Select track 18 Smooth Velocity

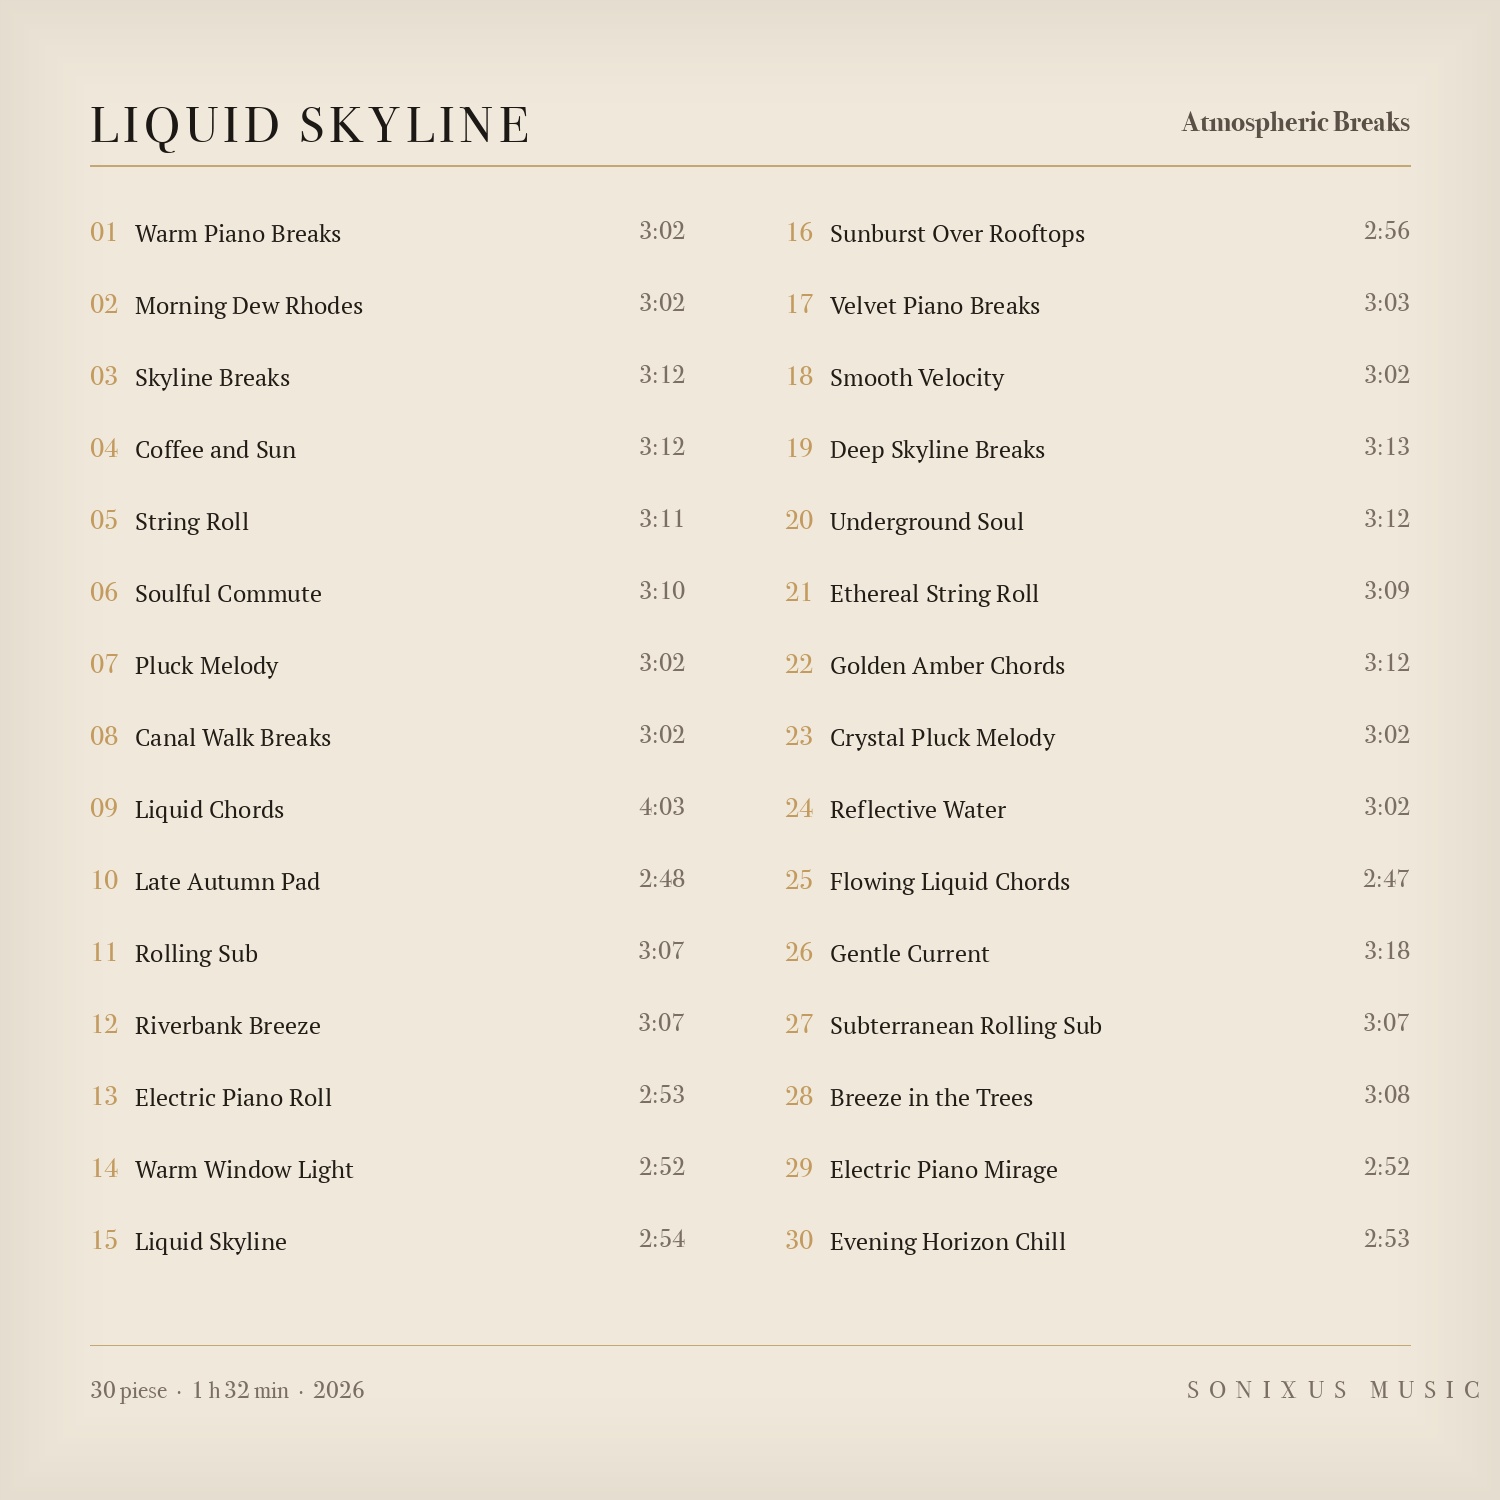pyautogui.click(x=1098, y=376)
